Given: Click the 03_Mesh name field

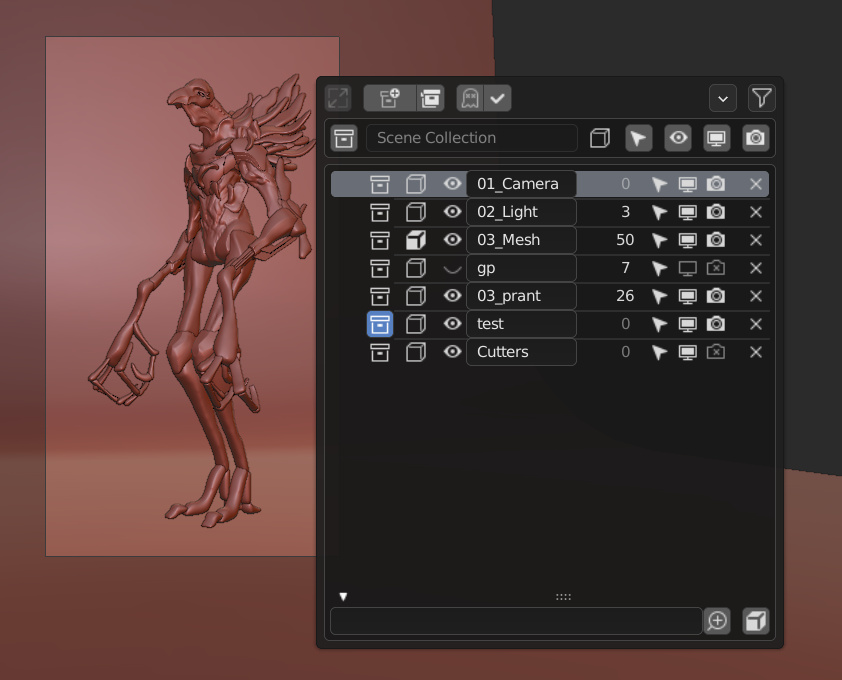Looking at the screenshot, I should [x=521, y=240].
